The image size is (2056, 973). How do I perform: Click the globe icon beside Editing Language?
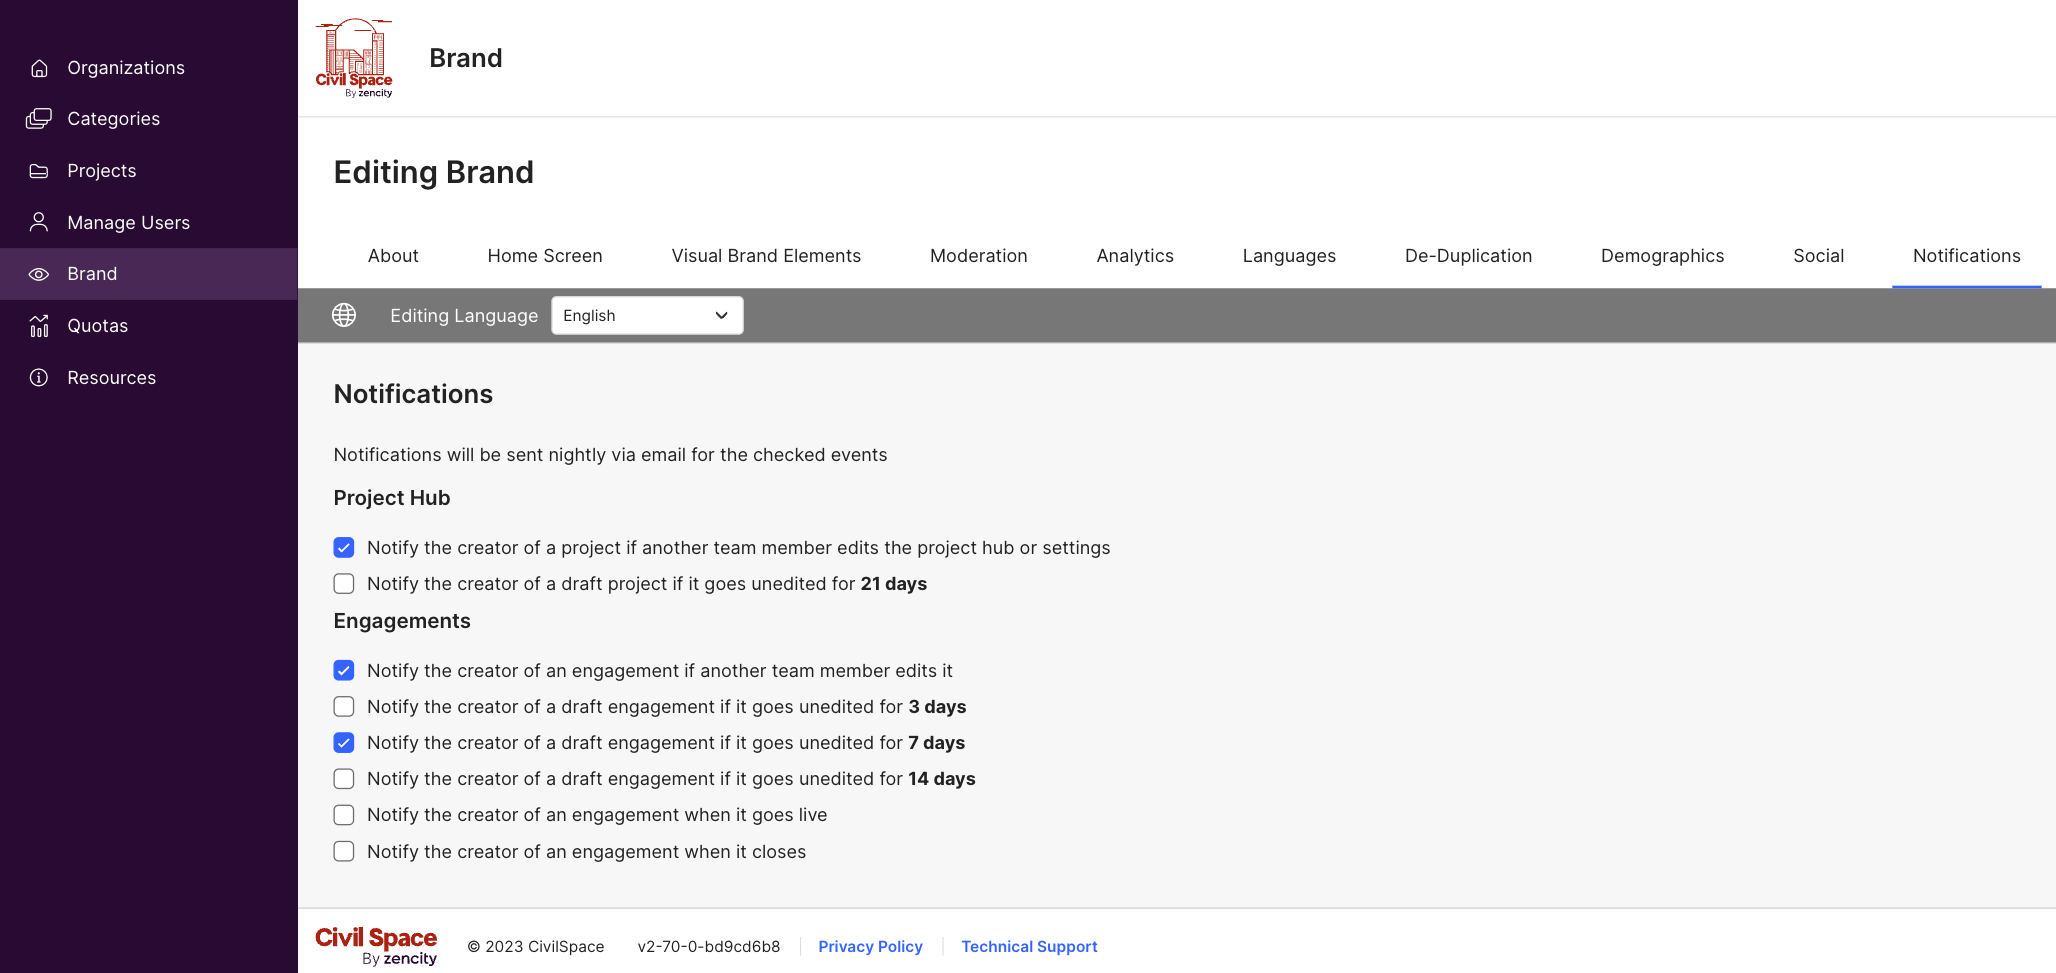pos(344,315)
